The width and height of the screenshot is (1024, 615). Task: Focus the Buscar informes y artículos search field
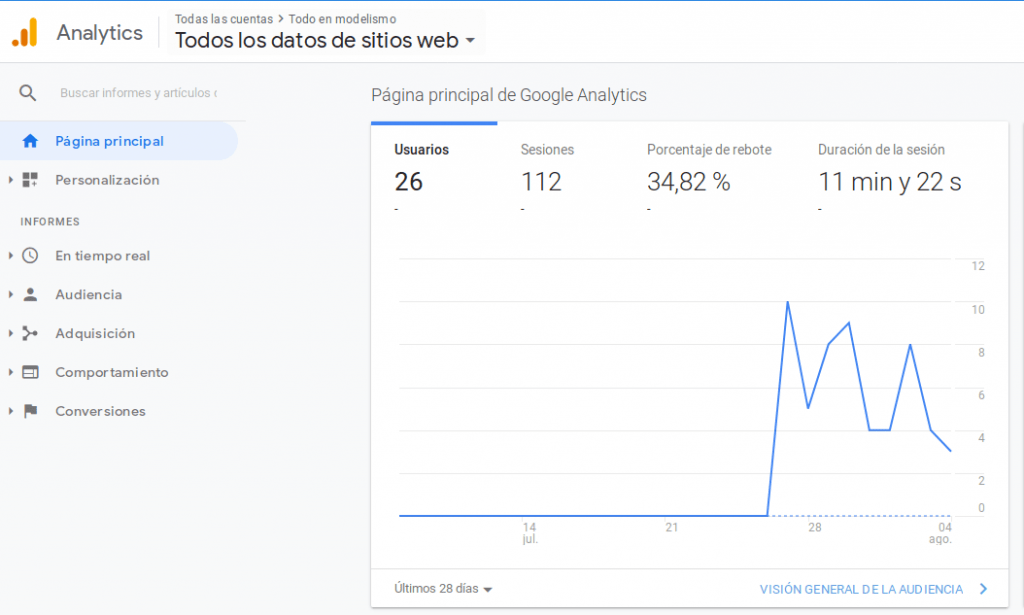pos(138,93)
